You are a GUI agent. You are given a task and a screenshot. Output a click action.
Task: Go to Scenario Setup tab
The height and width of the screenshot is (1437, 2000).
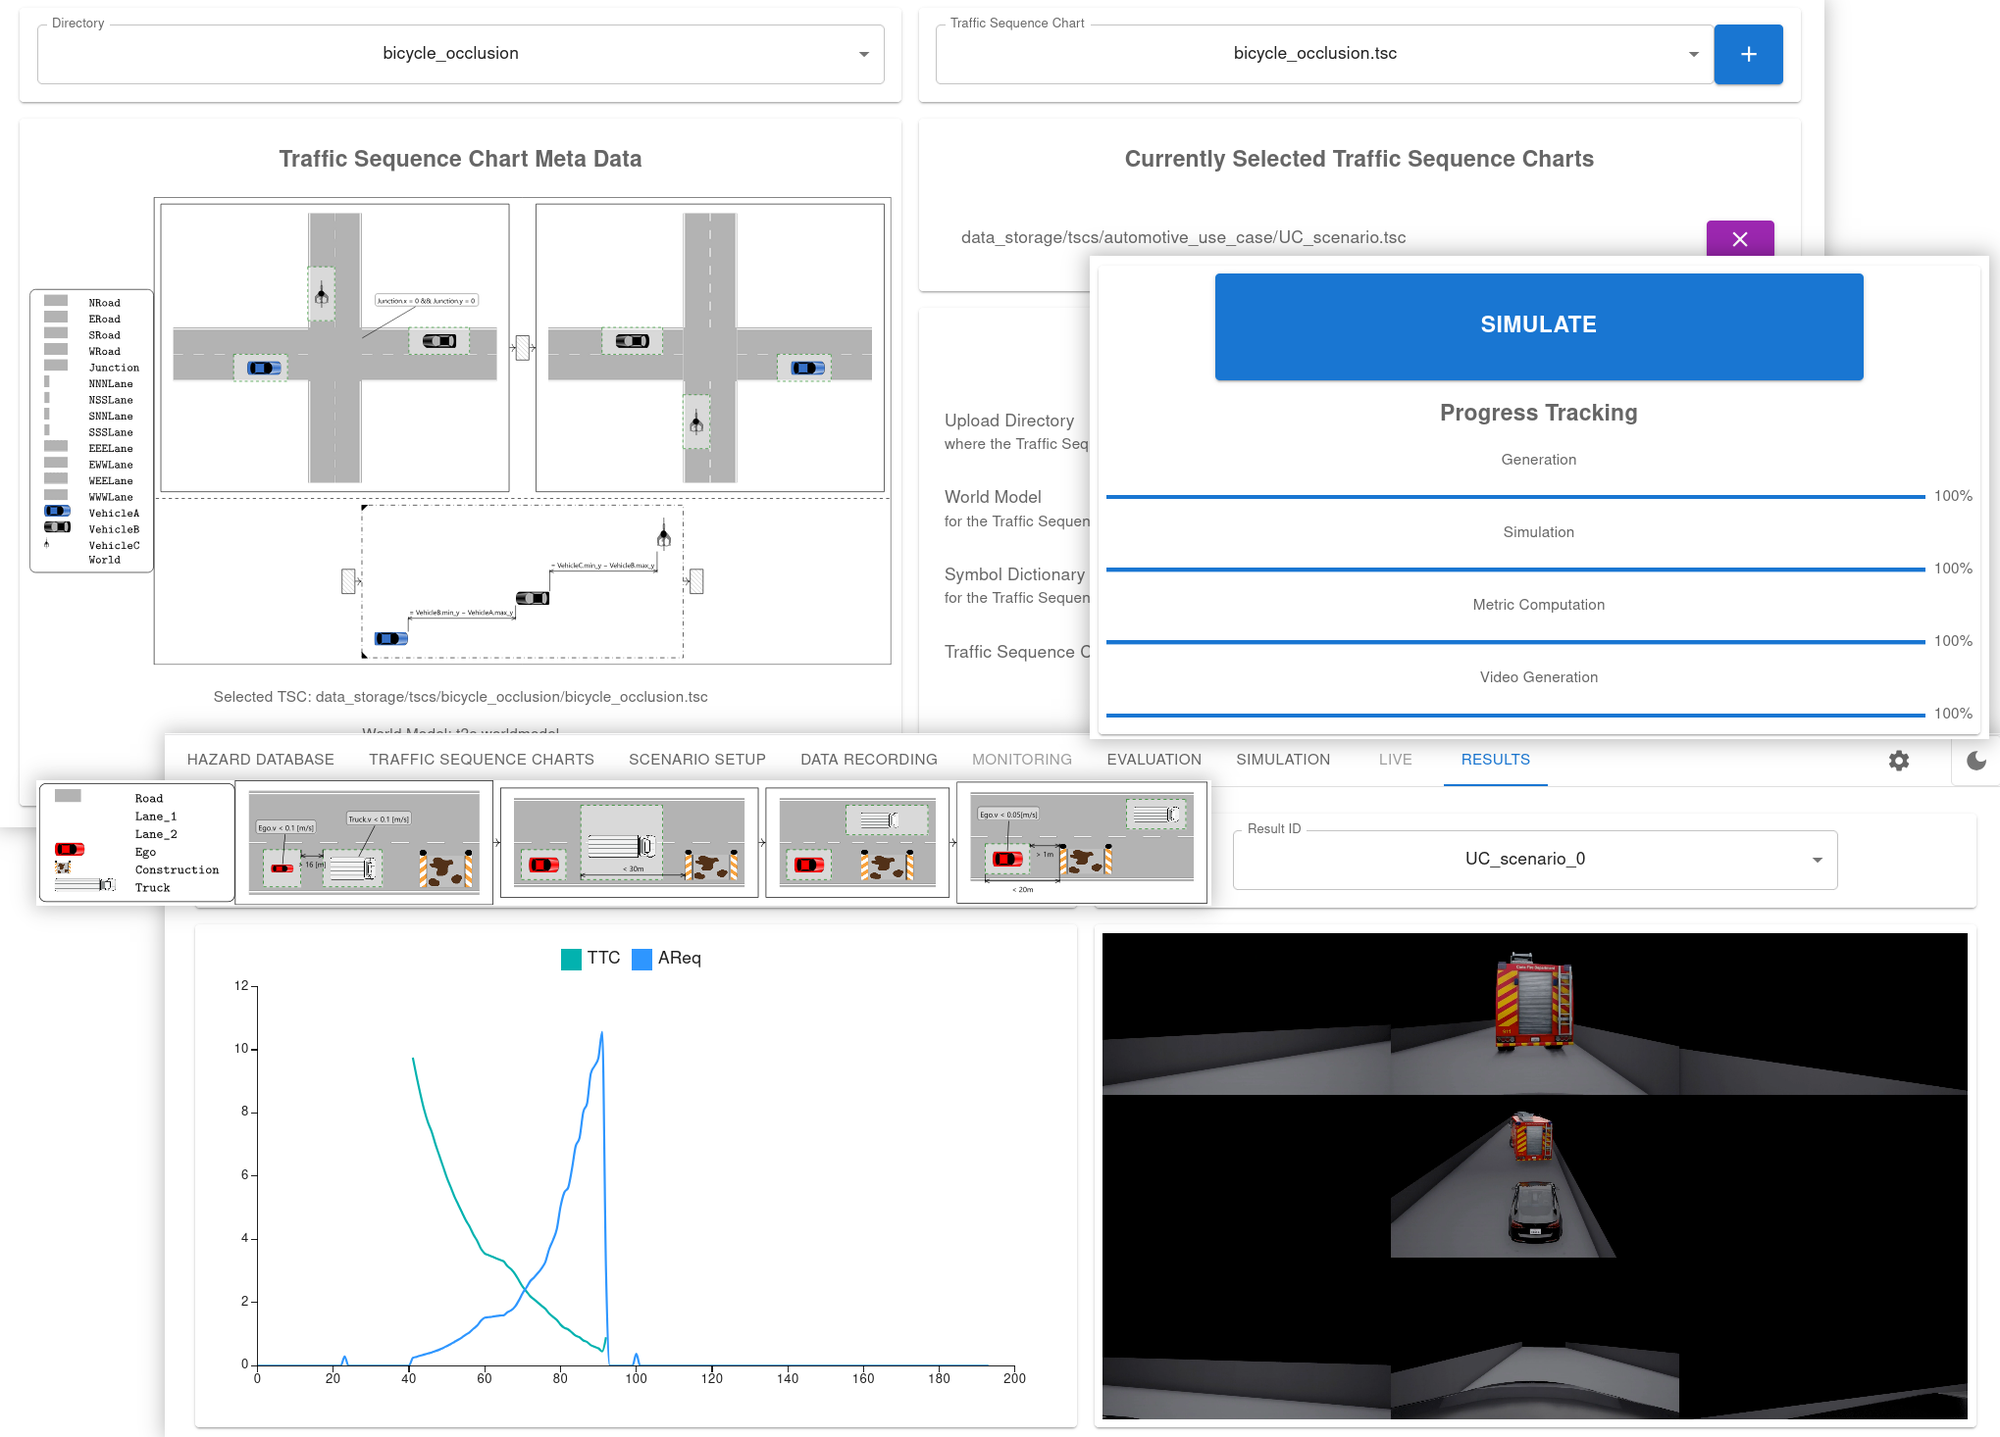pyautogui.click(x=696, y=759)
